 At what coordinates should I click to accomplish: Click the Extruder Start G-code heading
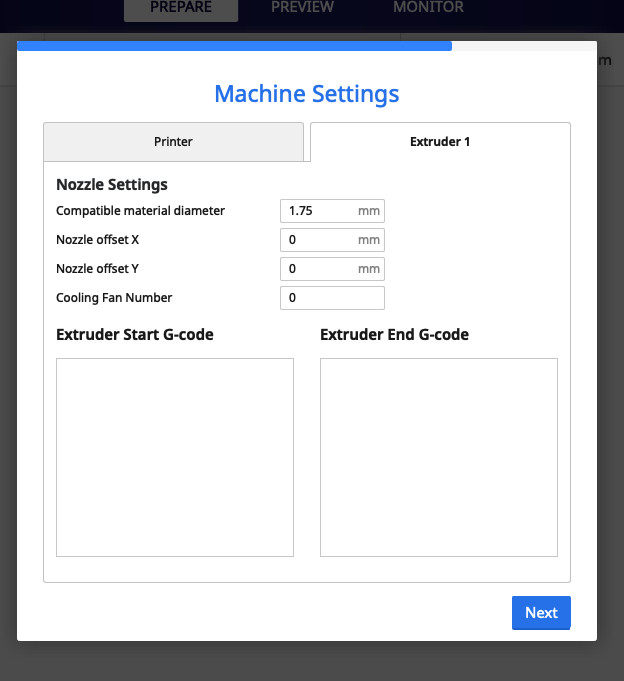click(135, 334)
